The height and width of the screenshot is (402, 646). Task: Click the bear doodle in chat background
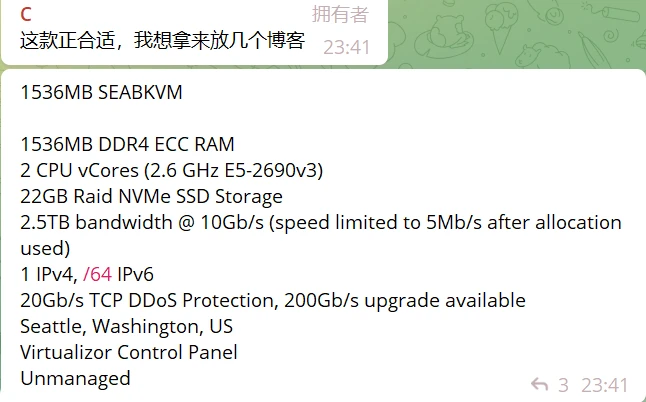click(x=445, y=37)
